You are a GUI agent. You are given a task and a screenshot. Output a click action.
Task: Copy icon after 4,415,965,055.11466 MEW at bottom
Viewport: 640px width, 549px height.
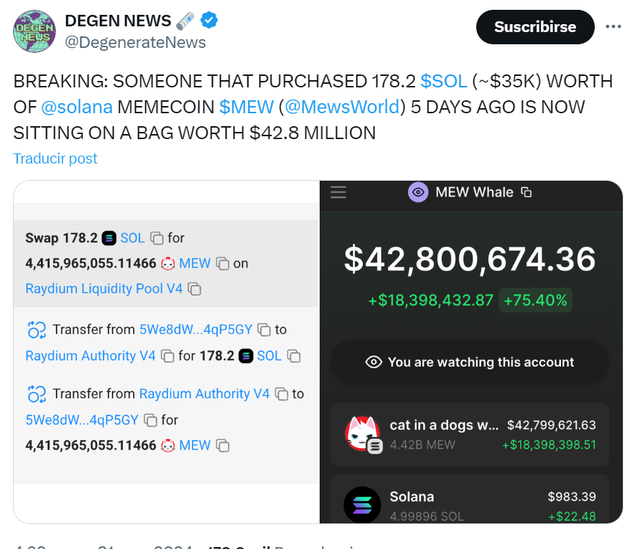pos(222,445)
